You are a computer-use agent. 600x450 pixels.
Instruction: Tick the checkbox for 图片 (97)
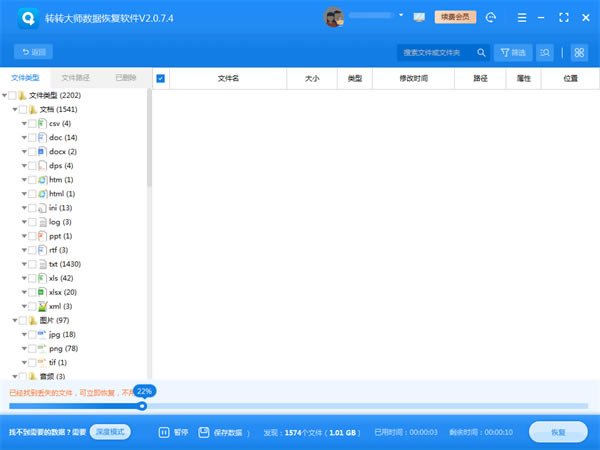(23, 320)
